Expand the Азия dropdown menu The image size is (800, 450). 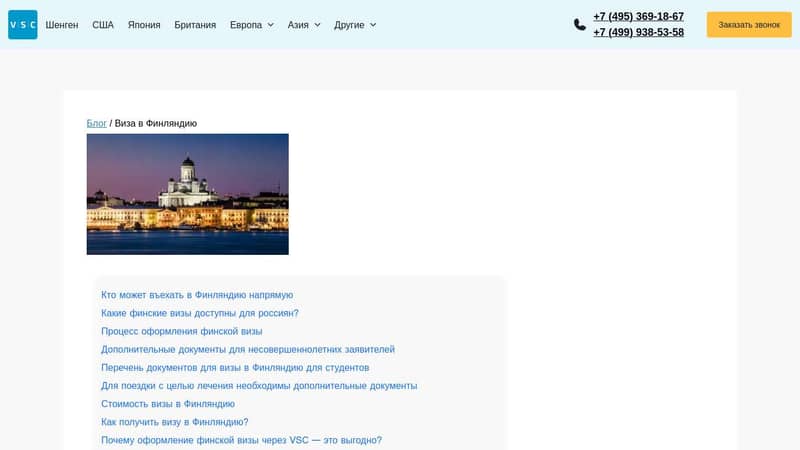304,25
